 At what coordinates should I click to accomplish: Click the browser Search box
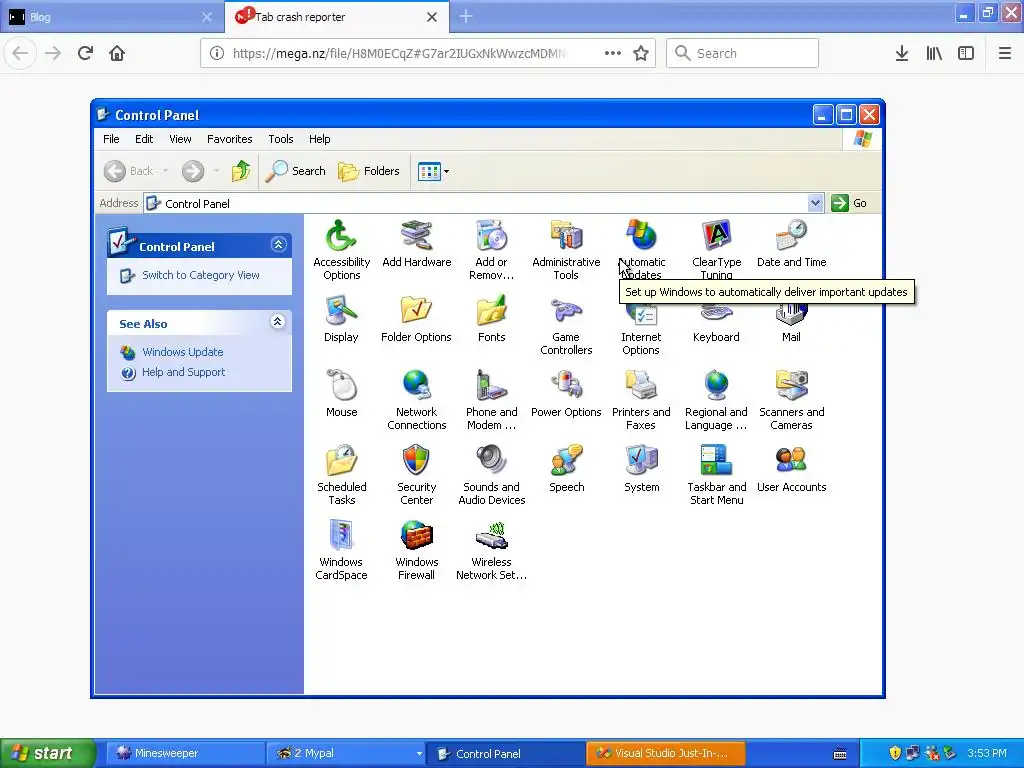click(742, 53)
